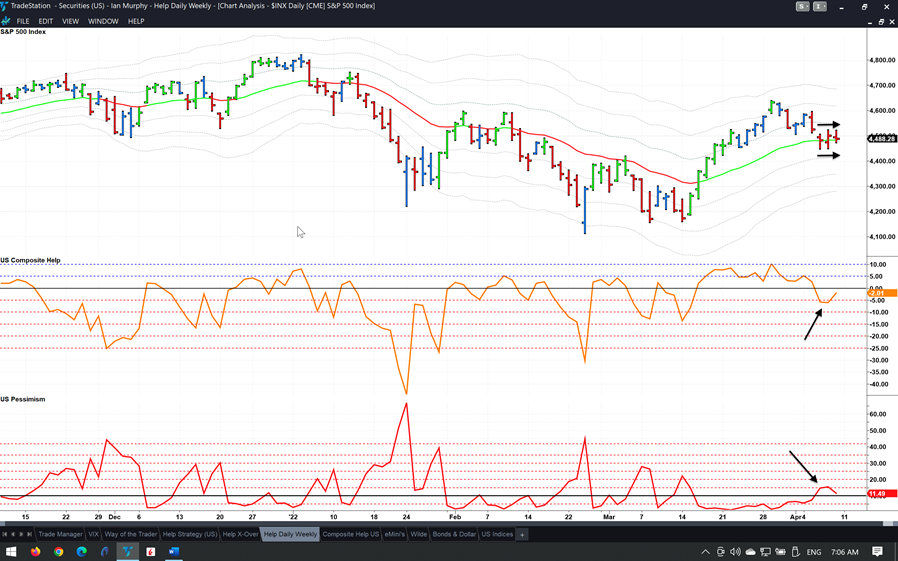Open Microsoft Edge from the taskbar
The image size is (898, 561).
[x=82, y=552]
